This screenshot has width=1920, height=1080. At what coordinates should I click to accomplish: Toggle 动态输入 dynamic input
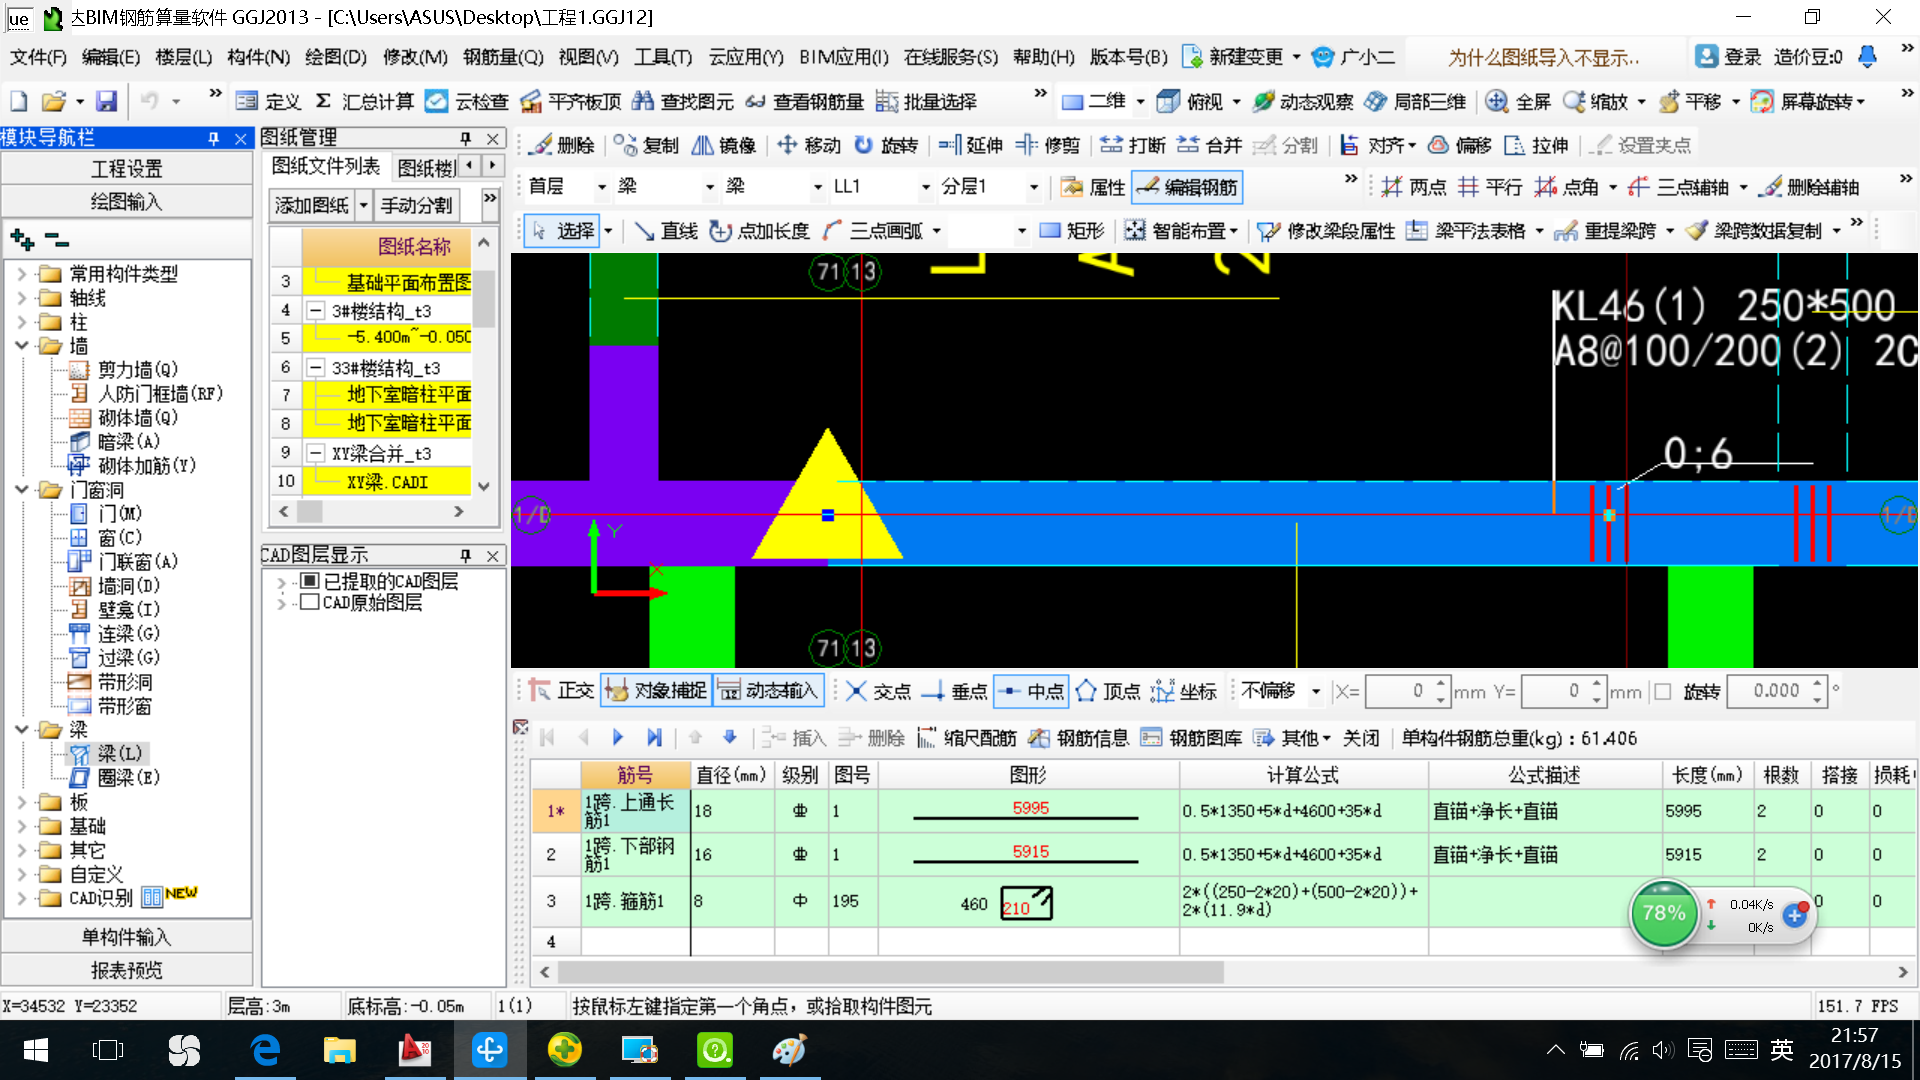pos(767,691)
